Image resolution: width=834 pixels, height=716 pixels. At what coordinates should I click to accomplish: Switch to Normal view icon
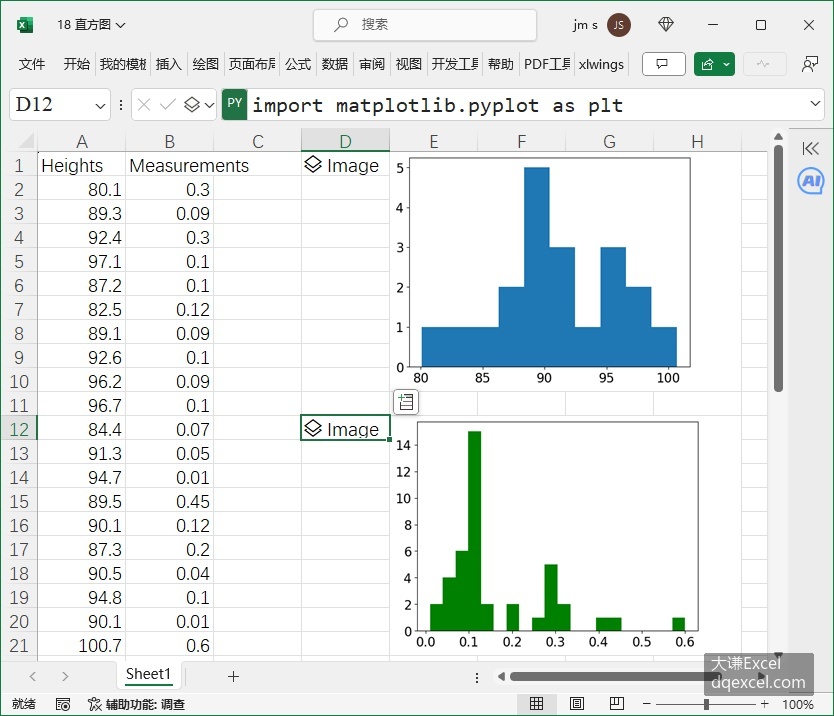point(536,704)
